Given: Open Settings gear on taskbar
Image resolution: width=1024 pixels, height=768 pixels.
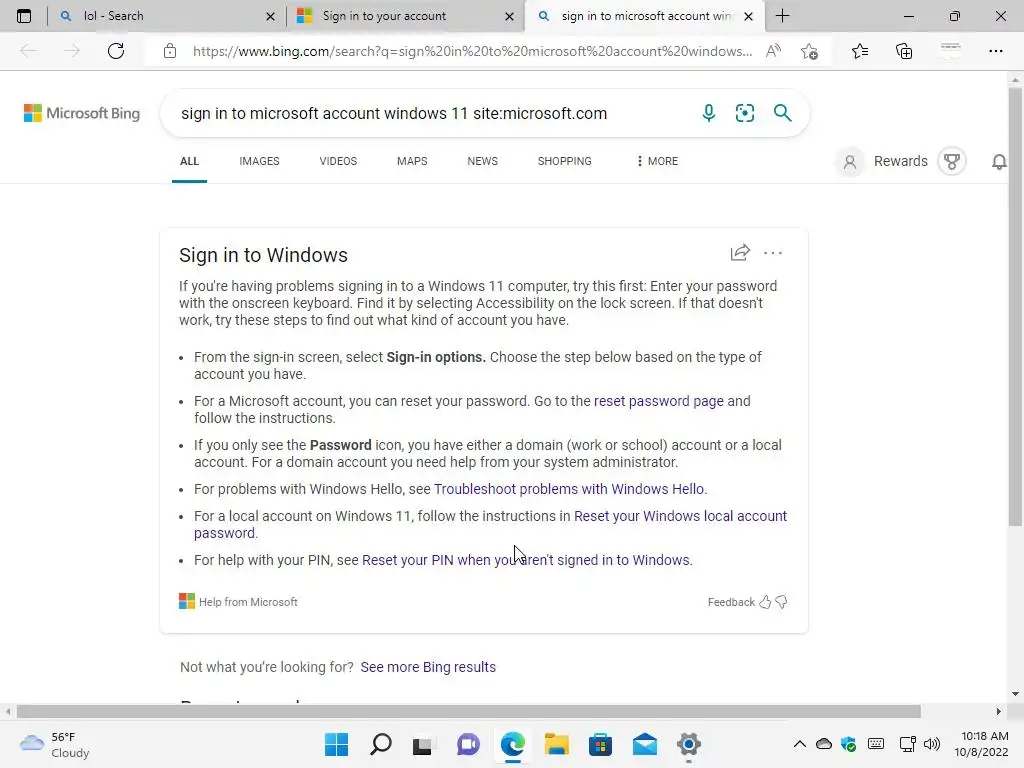Looking at the screenshot, I should coord(688,744).
